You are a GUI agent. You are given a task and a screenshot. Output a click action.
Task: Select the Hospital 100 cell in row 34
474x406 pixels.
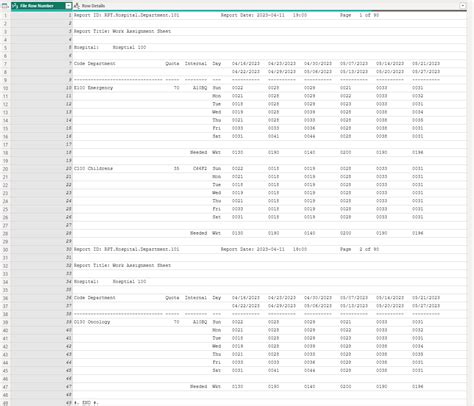click(270, 282)
